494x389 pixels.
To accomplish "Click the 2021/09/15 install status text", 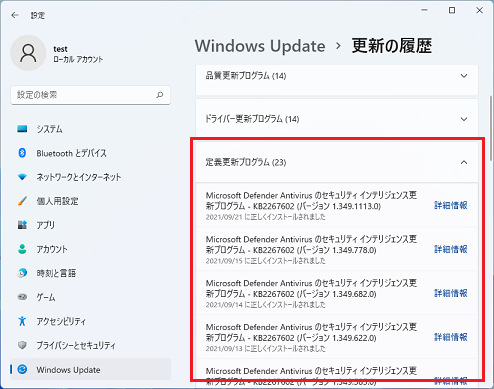I will (x=265, y=261).
